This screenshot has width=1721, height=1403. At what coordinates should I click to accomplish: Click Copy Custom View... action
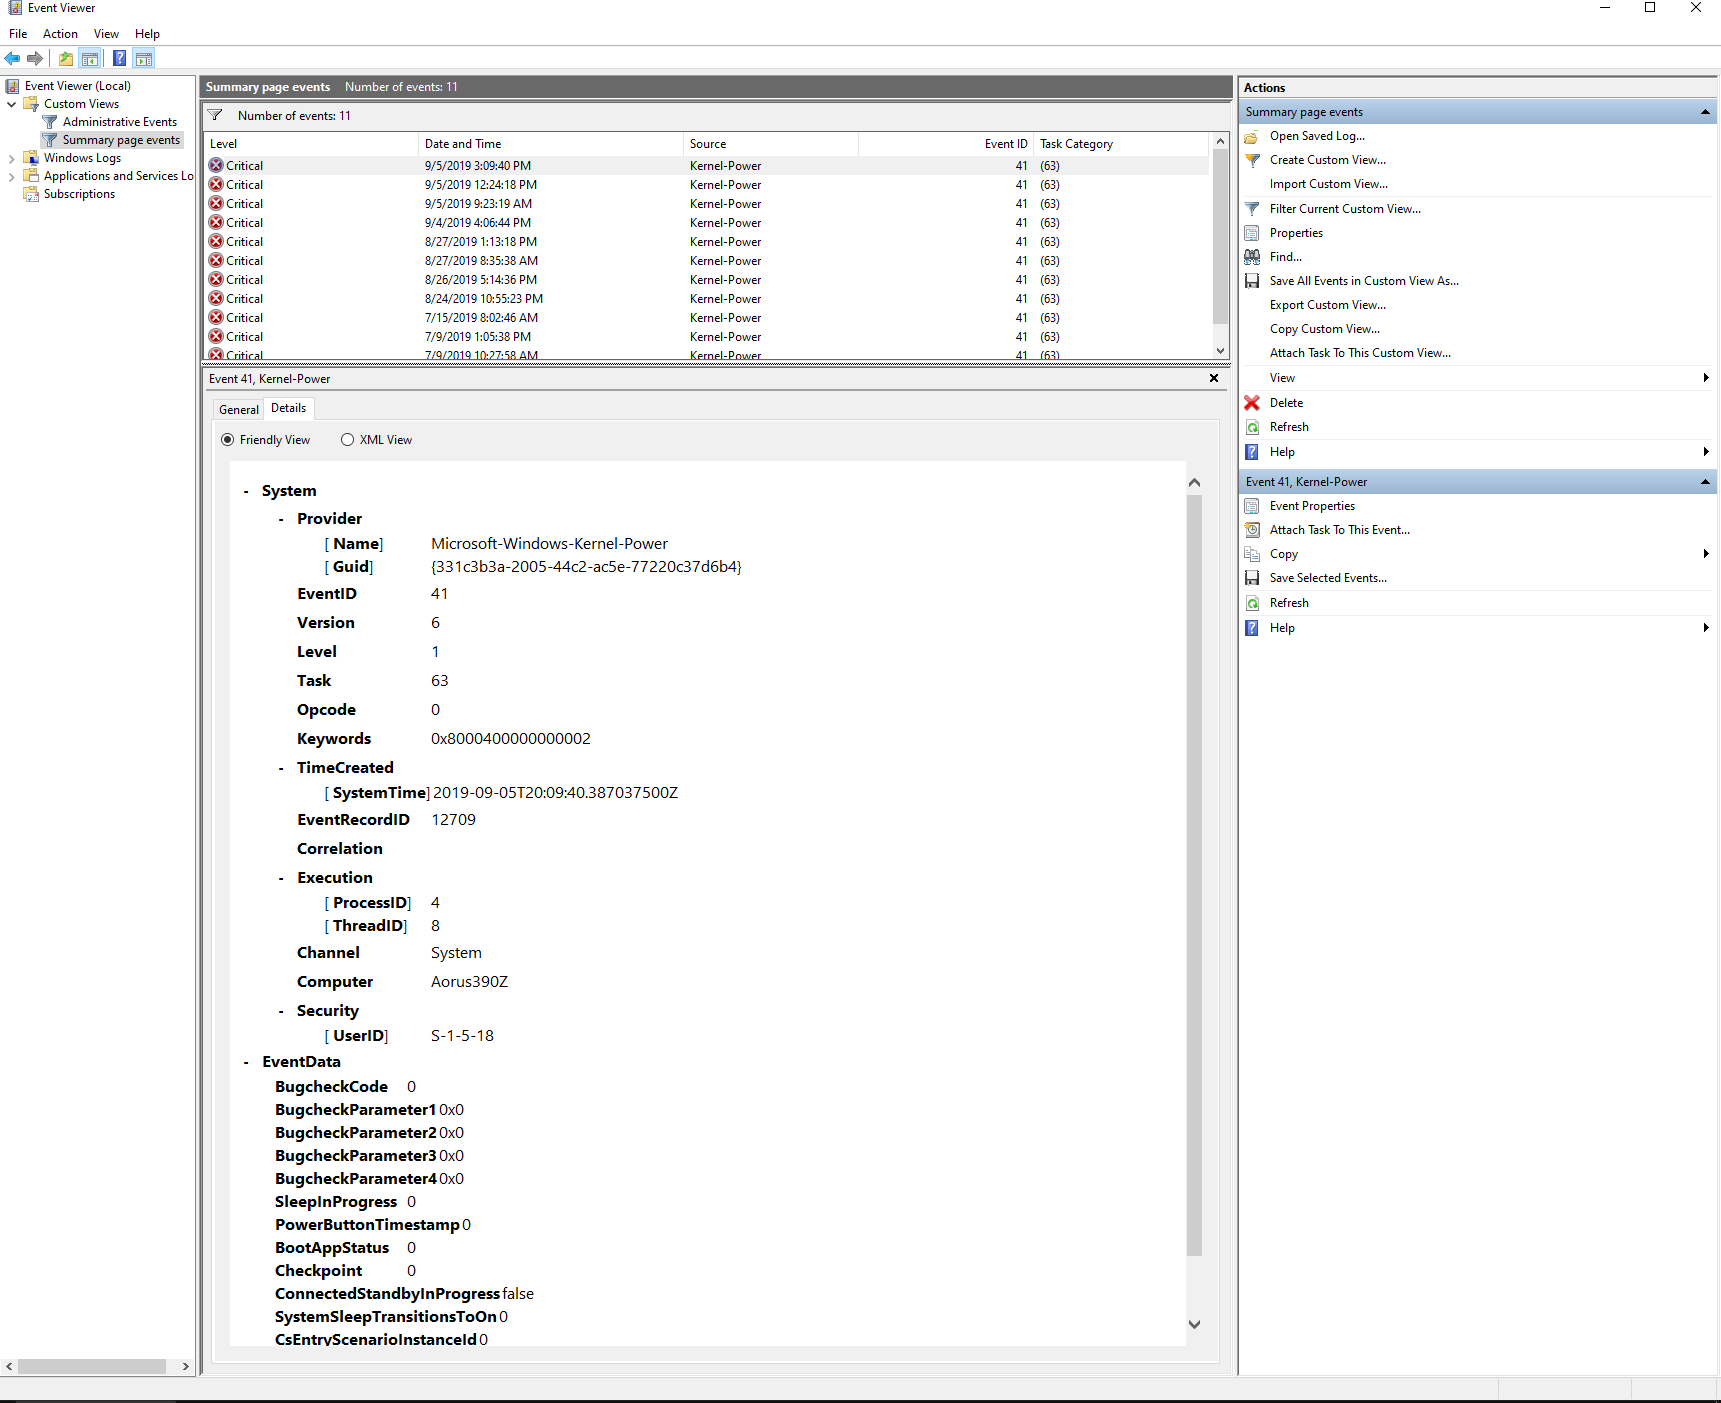[x=1324, y=329]
